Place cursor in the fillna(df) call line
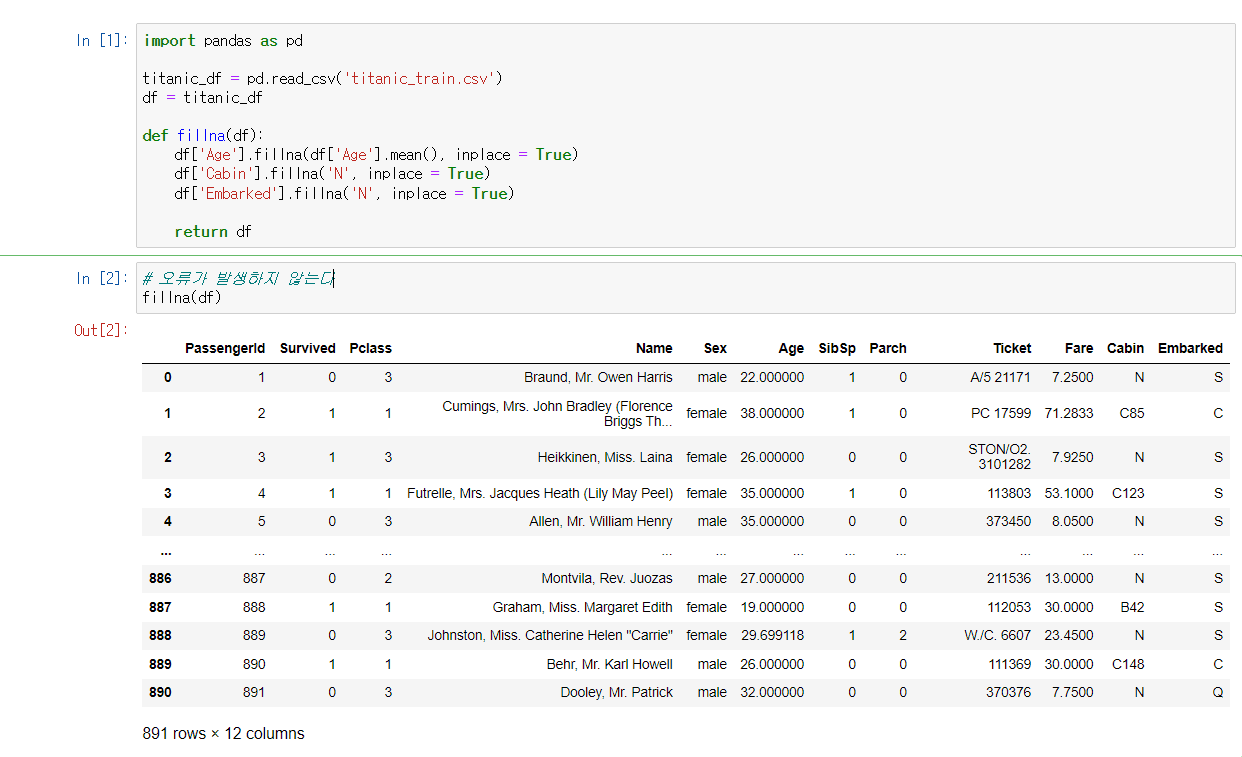This screenshot has height=757, width=1242. coord(182,297)
